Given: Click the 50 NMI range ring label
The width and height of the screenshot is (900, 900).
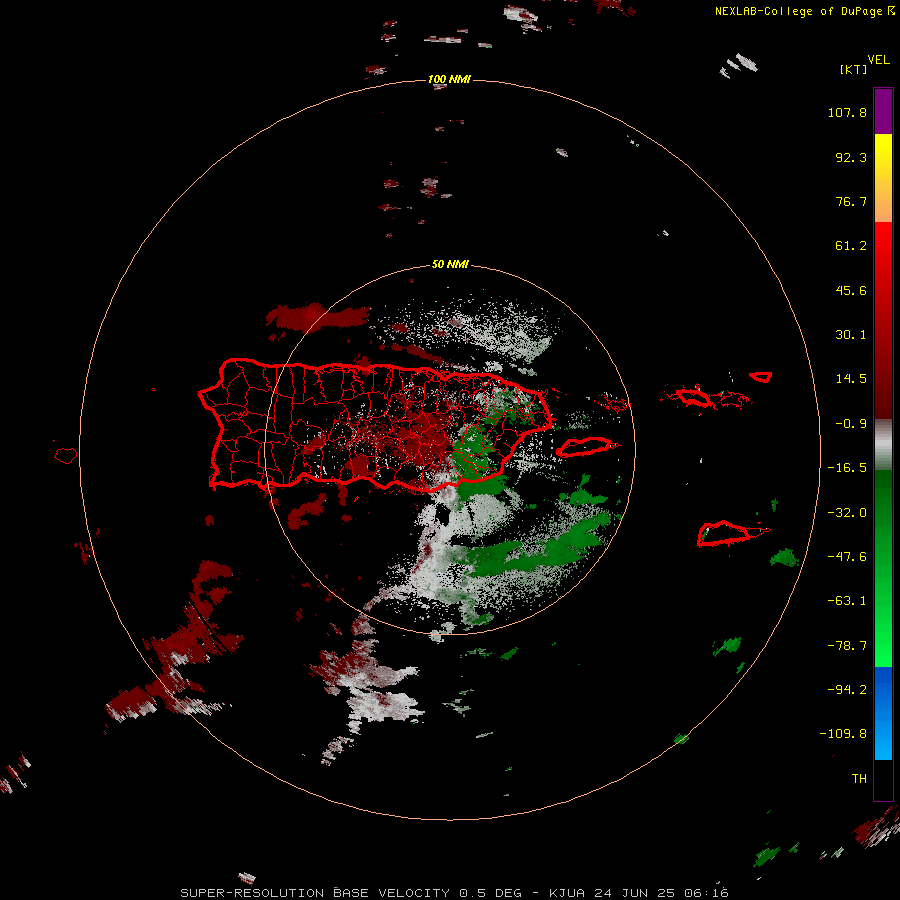Looking at the screenshot, I should click(x=450, y=264).
